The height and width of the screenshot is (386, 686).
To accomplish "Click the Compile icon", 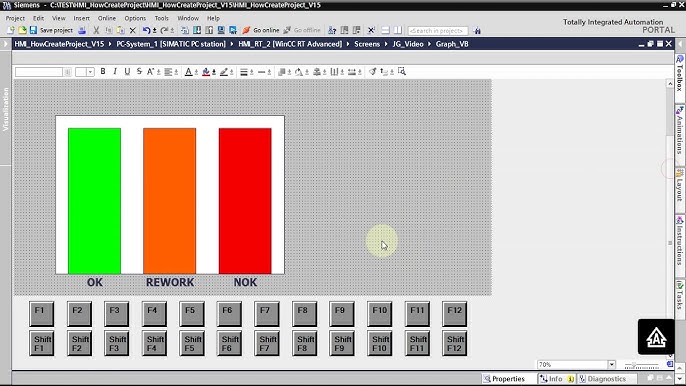I will pyautogui.click(x=185, y=30).
